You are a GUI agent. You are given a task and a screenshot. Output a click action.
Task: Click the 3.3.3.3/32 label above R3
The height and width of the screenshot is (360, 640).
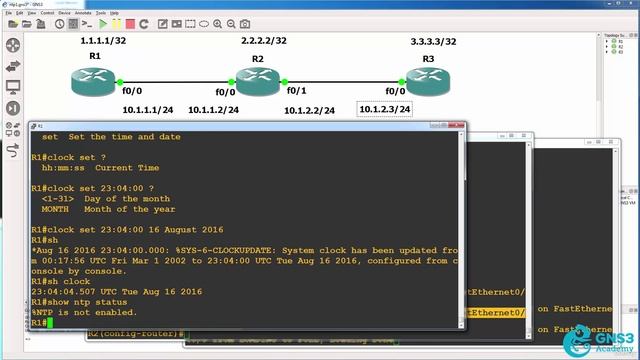coord(433,42)
